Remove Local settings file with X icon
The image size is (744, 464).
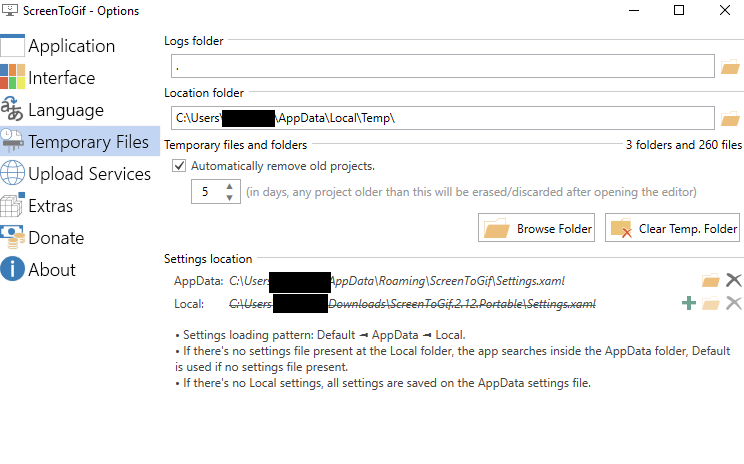click(734, 303)
